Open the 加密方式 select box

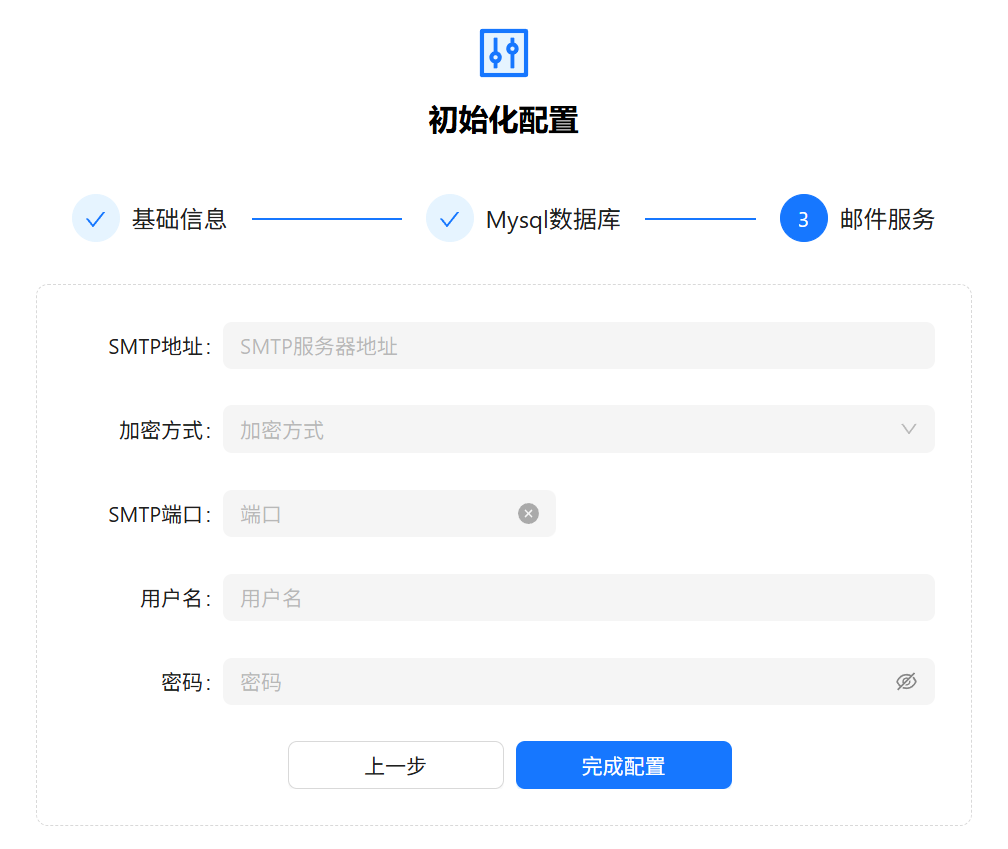coord(560,429)
